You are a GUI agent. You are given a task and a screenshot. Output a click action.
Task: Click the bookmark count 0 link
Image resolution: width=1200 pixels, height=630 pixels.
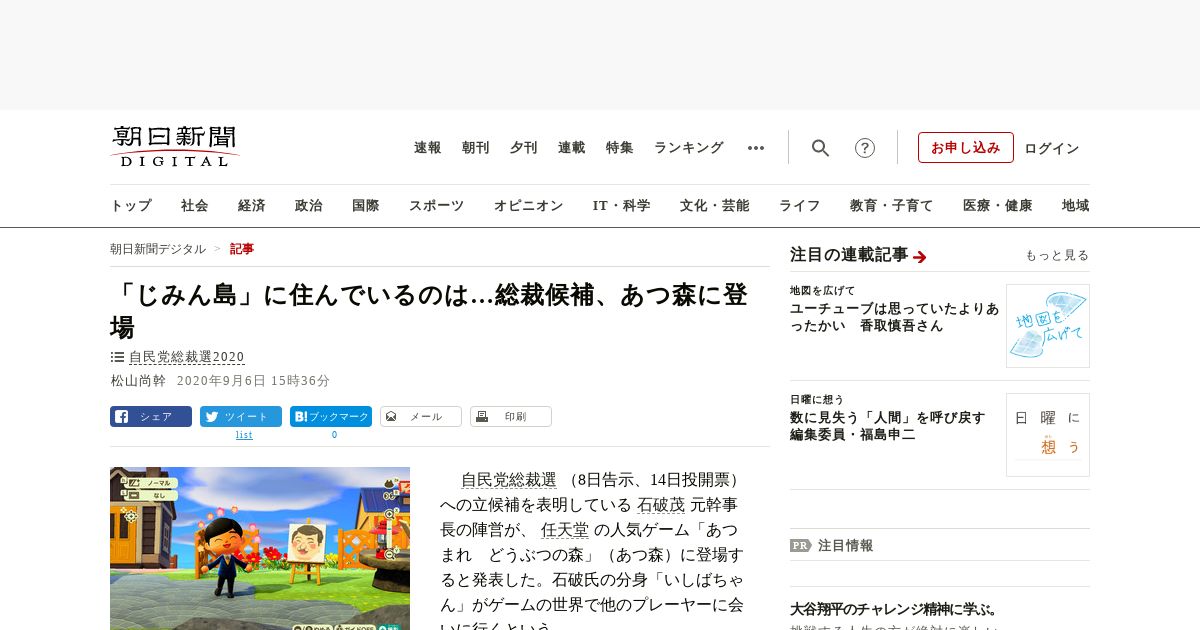click(334, 435)
